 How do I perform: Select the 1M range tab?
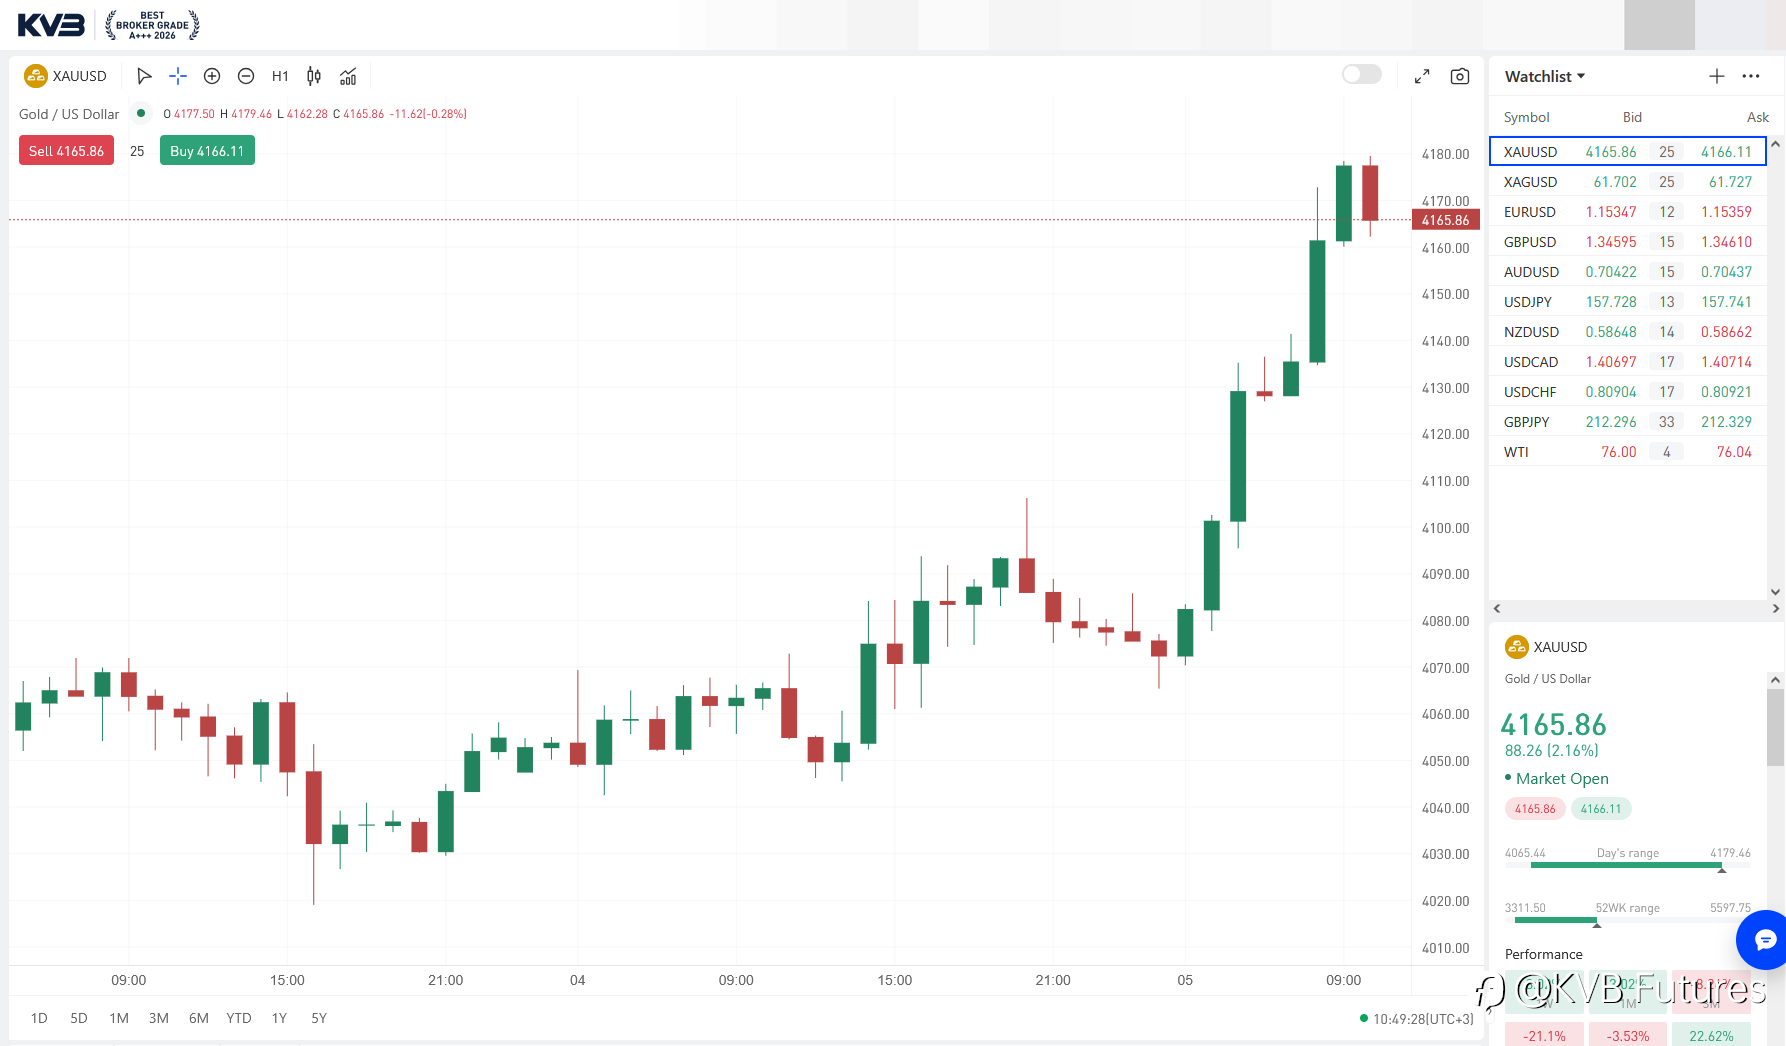coord(119,1018)
